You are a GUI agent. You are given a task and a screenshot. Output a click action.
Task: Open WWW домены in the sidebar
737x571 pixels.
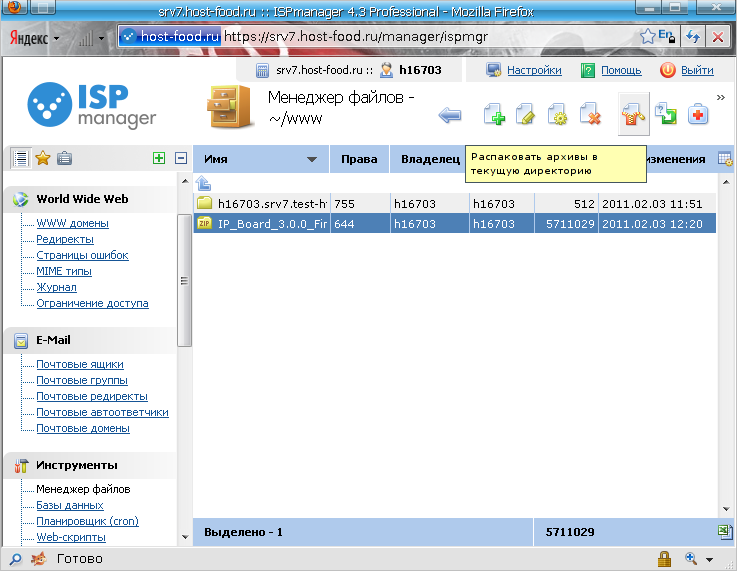[x=73, y=223]
